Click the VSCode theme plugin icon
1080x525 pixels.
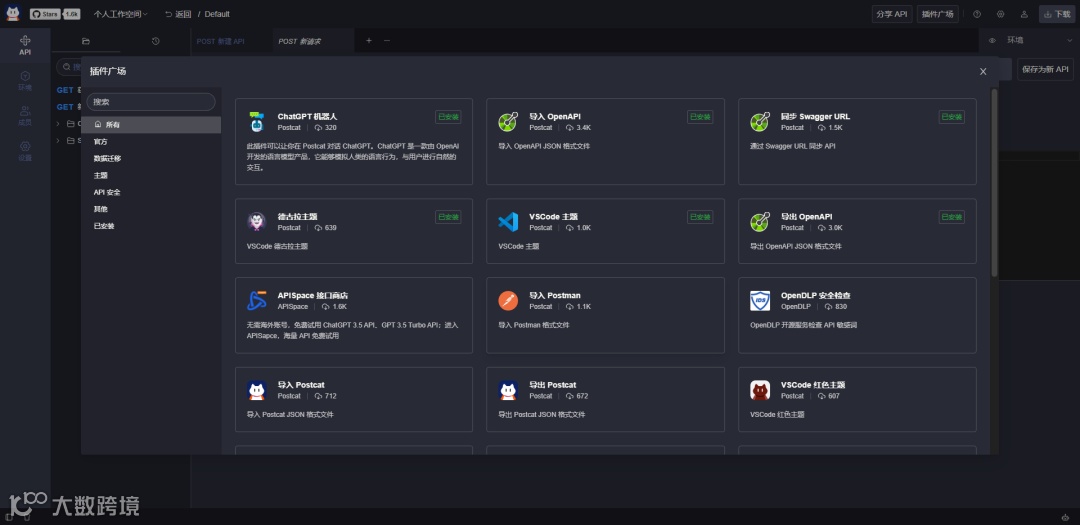coord(508,222)
